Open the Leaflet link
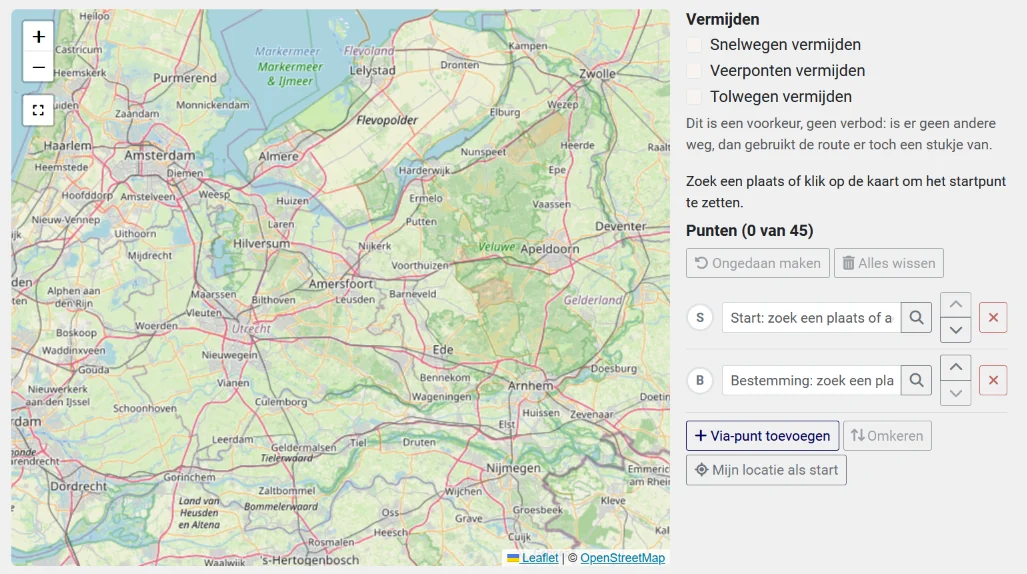This screenshot has height=574, width=1027. 540,558
